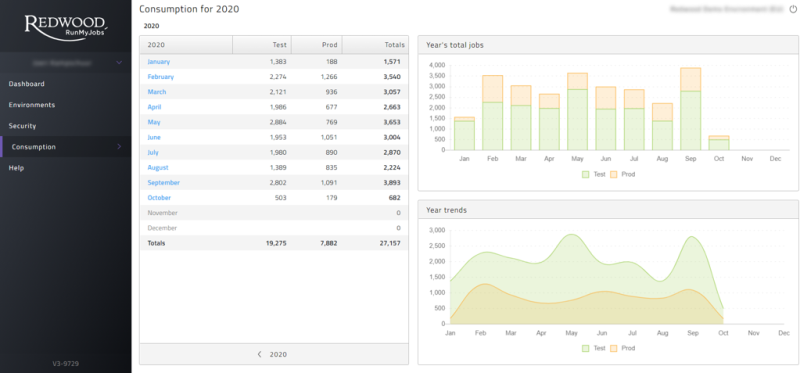Click the 2020 breadcrumb label
The width and height of the screenshot is (800, 373).
click(x=151, y=26)
